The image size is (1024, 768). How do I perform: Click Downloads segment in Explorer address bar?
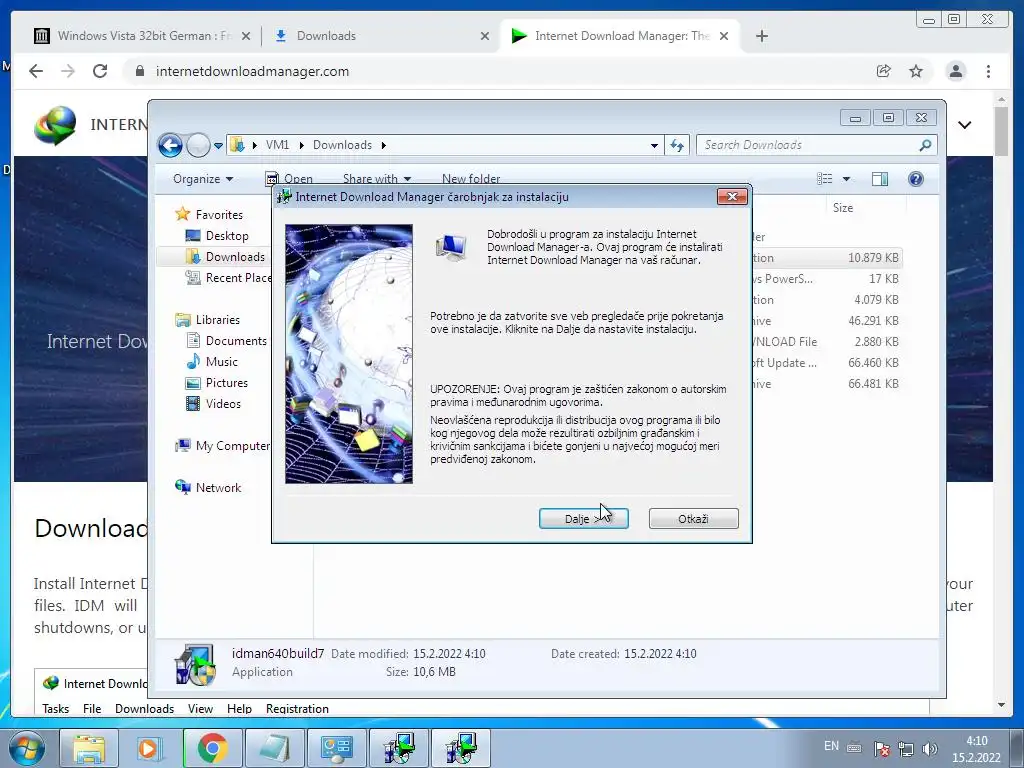(342, 145)
